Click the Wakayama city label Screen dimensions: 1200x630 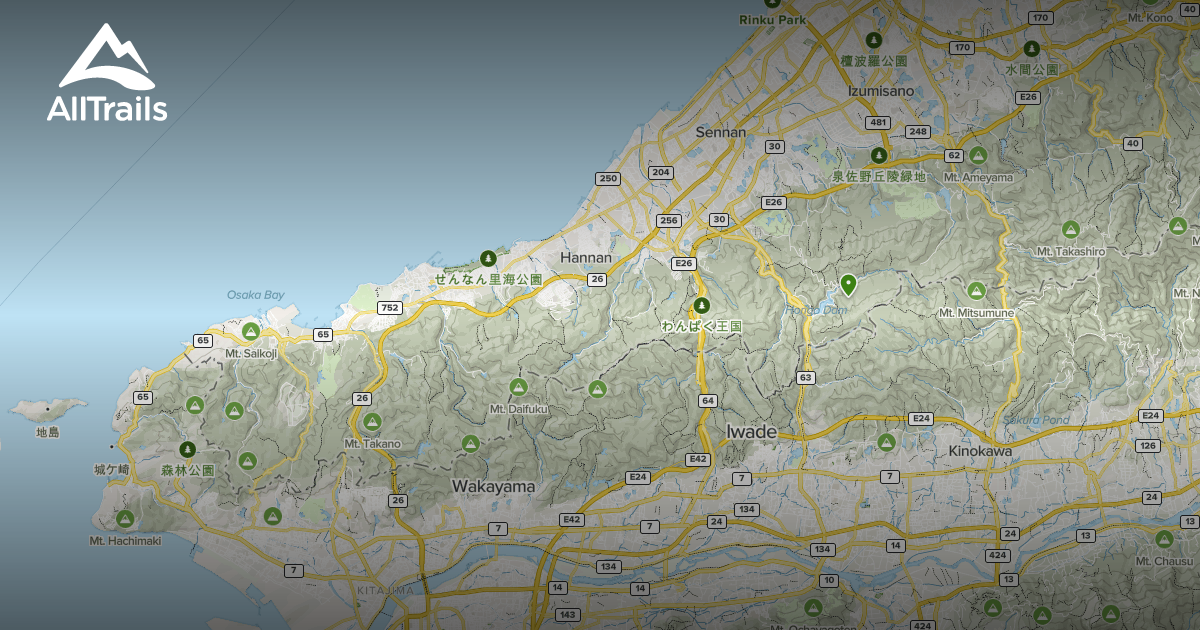click(x=495, y=486)
